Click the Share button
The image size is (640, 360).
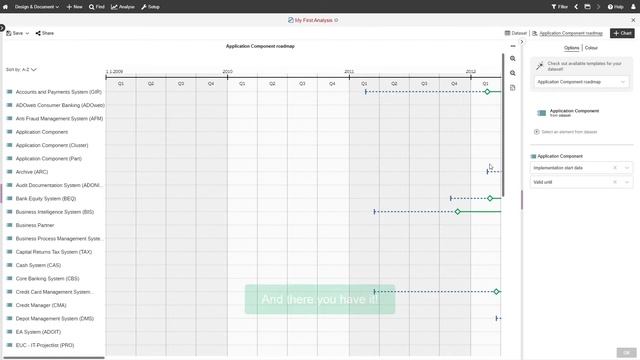44,33
